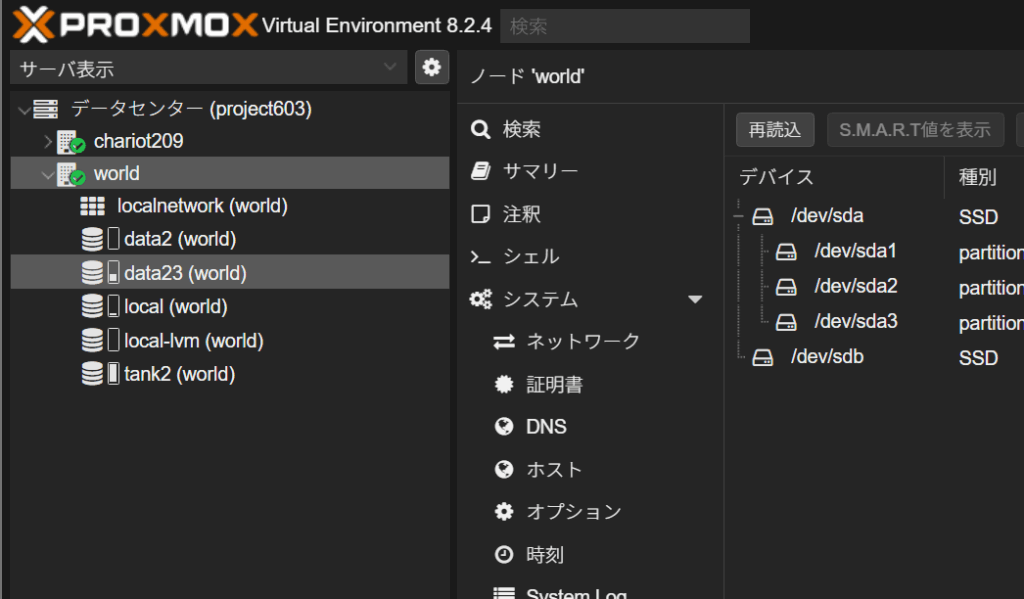Click the tank2 (world) storage icon
The height and width of the screenshot is (599, 1024).
[x=99, y=374]
